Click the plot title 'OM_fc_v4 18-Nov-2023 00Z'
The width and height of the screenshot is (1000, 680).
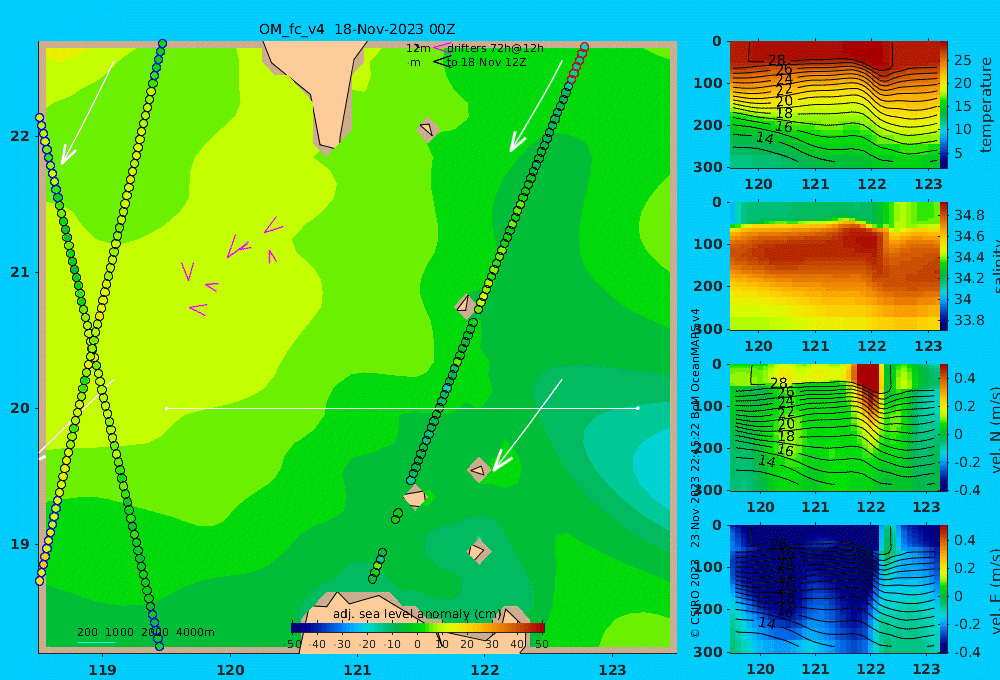coord(357,29)
